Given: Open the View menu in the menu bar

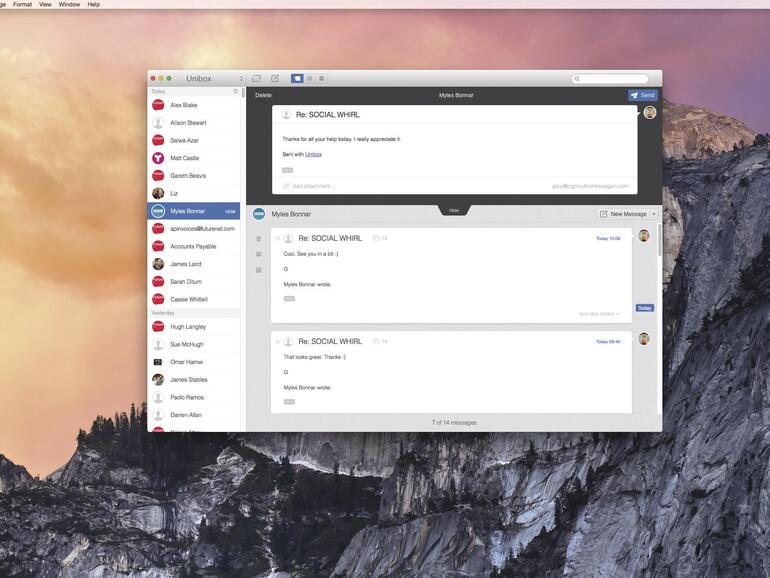Looking at the screenshot, I should (x=45, y=4).
